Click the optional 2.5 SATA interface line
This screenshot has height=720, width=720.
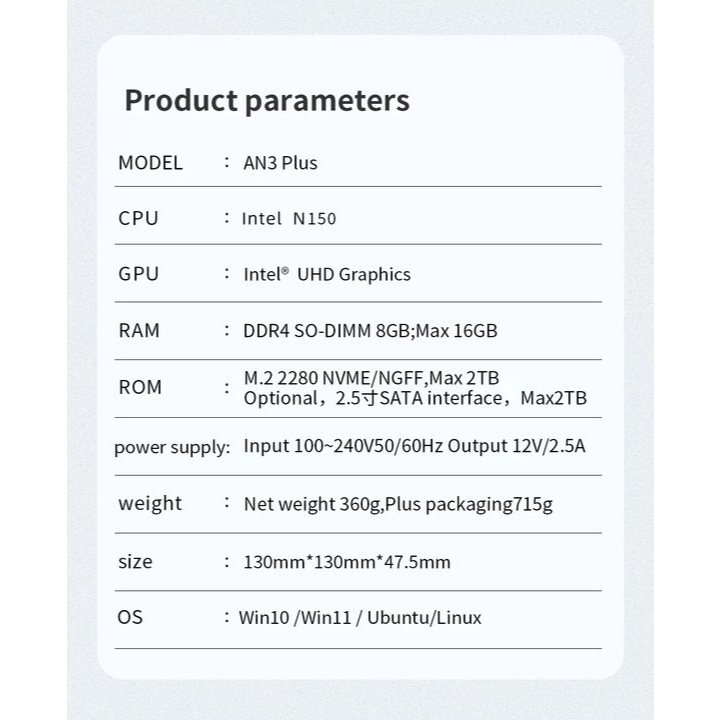(415, 398)
